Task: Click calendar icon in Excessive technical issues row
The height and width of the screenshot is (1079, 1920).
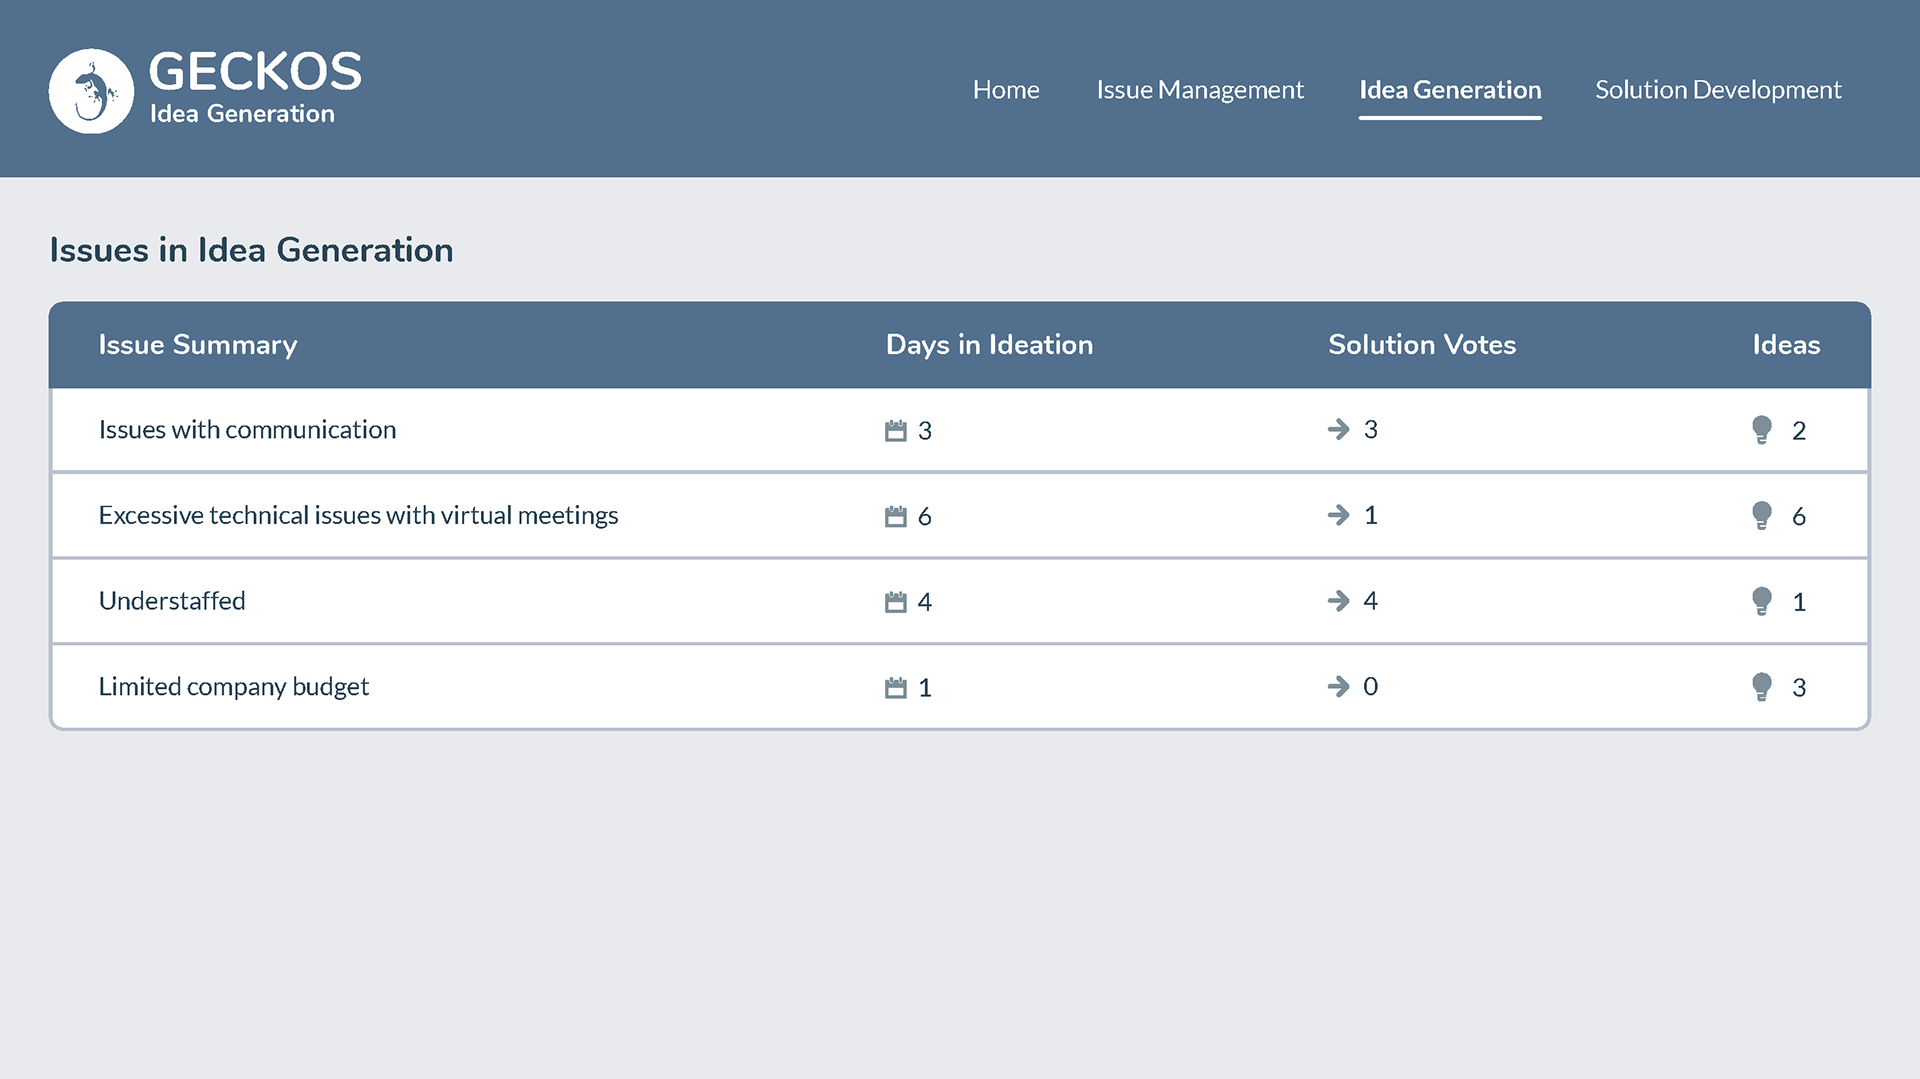Action: tap(895, 517)
